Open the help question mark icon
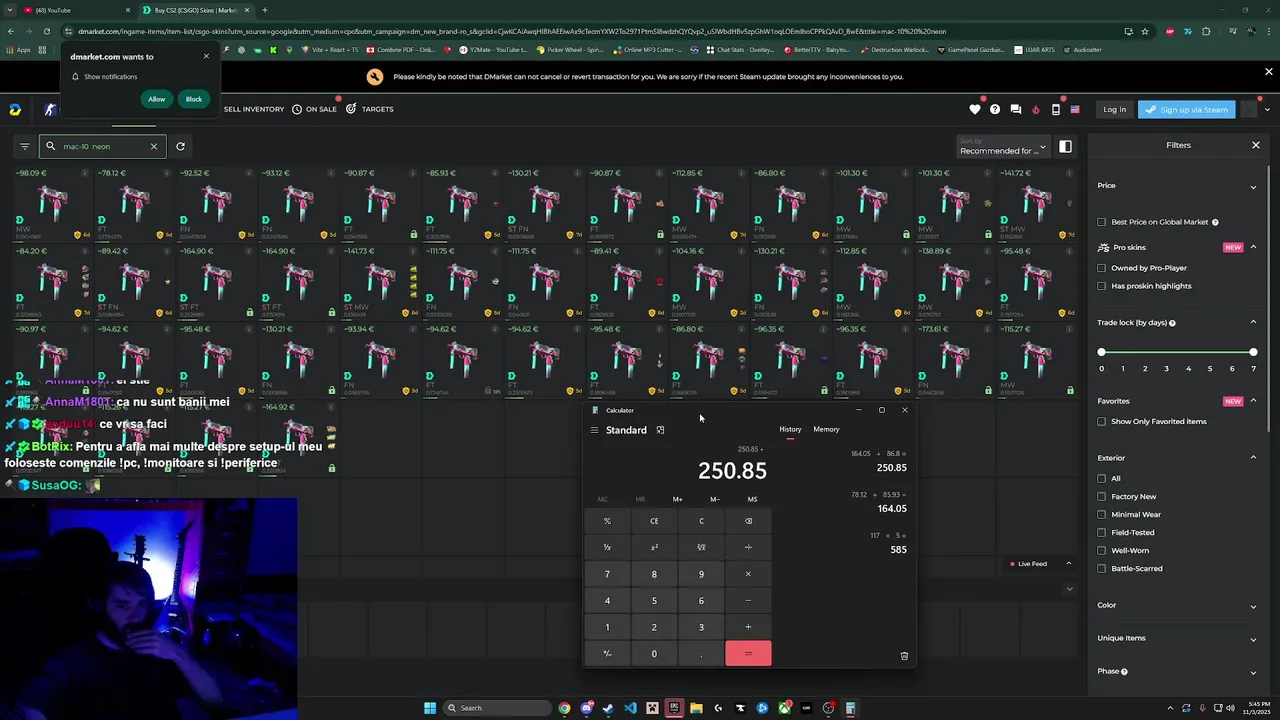This screenshot has width=1280, height=720. tap(995, 109)
